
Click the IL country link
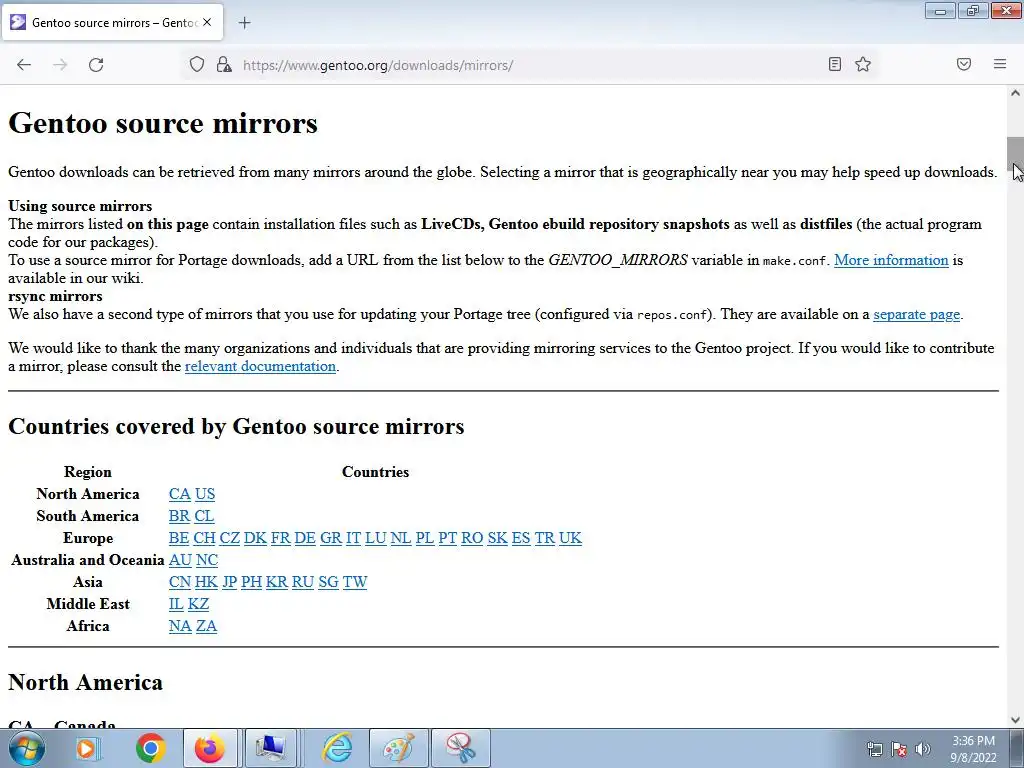click(x=176, y=604)
